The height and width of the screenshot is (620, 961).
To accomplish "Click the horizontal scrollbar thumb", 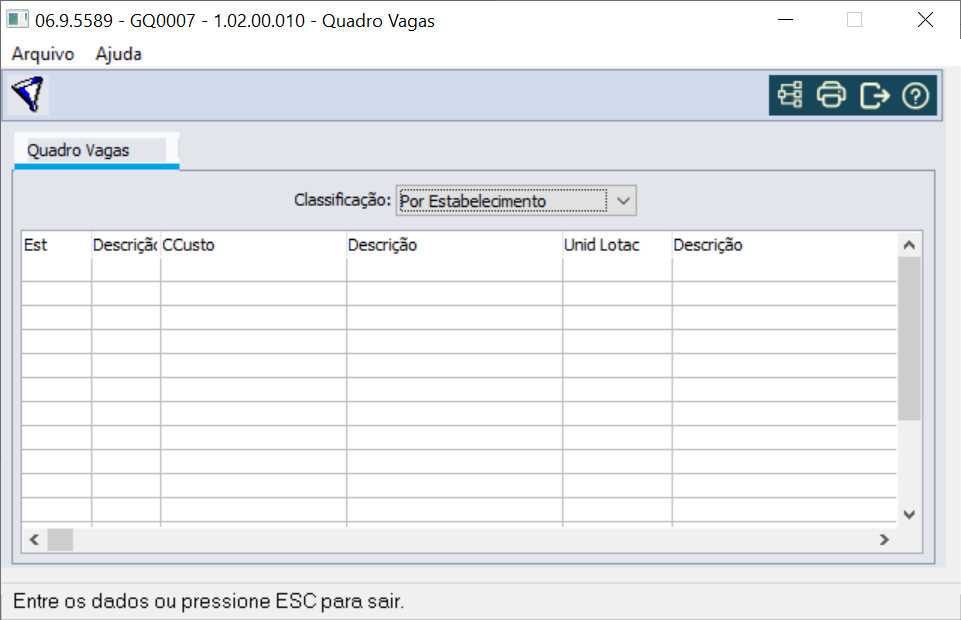I will pos(60,540).
